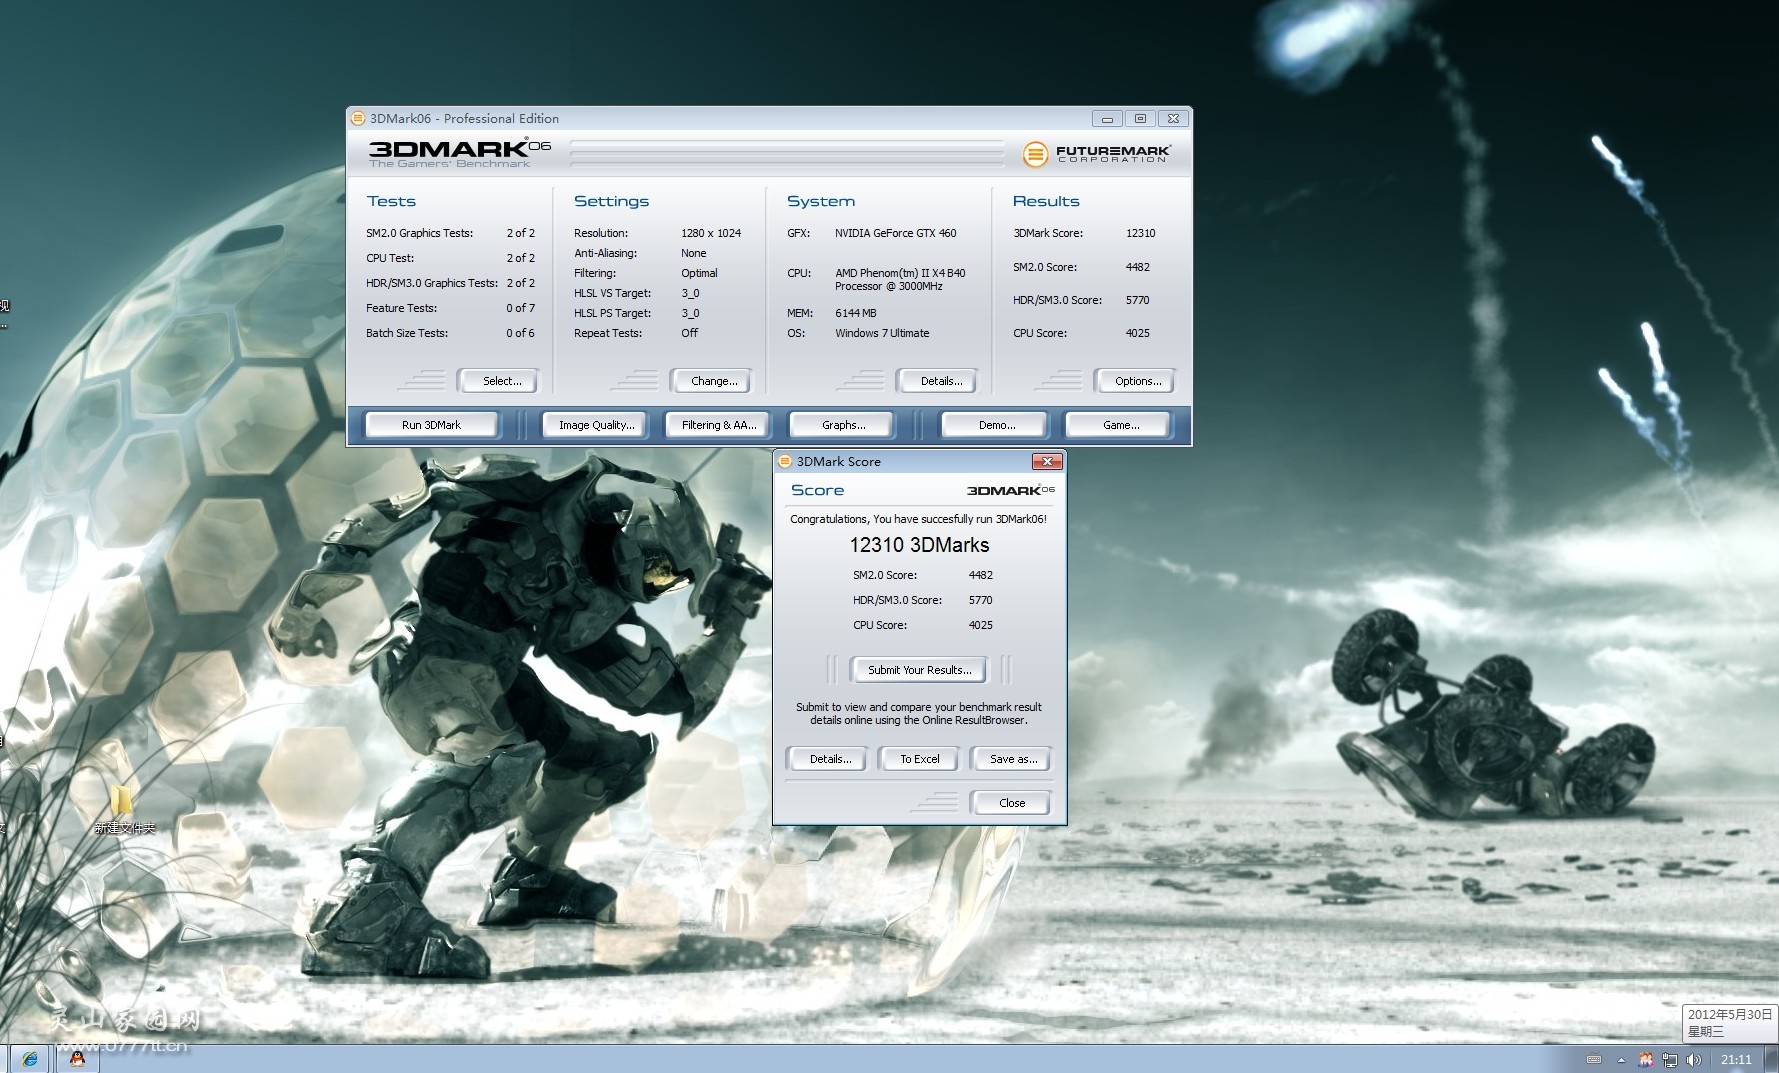Open Filtering & AA tool
This screenshot has width=1779, height=1073.
719,425
